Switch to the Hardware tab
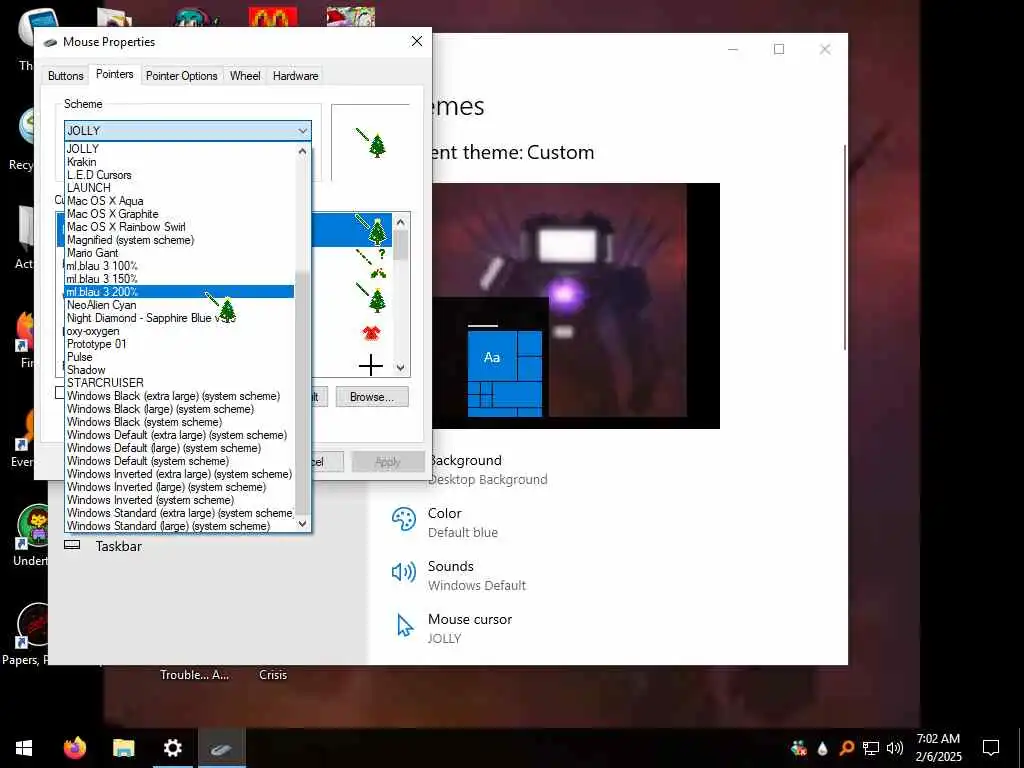Image resolution: width=1024 pixels, height=768 pixels. pyautogui.click(x=295, y=76)
